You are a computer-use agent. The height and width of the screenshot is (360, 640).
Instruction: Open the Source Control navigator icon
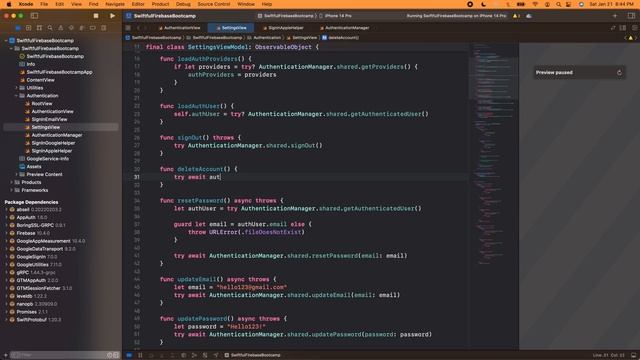pos(29,28)
